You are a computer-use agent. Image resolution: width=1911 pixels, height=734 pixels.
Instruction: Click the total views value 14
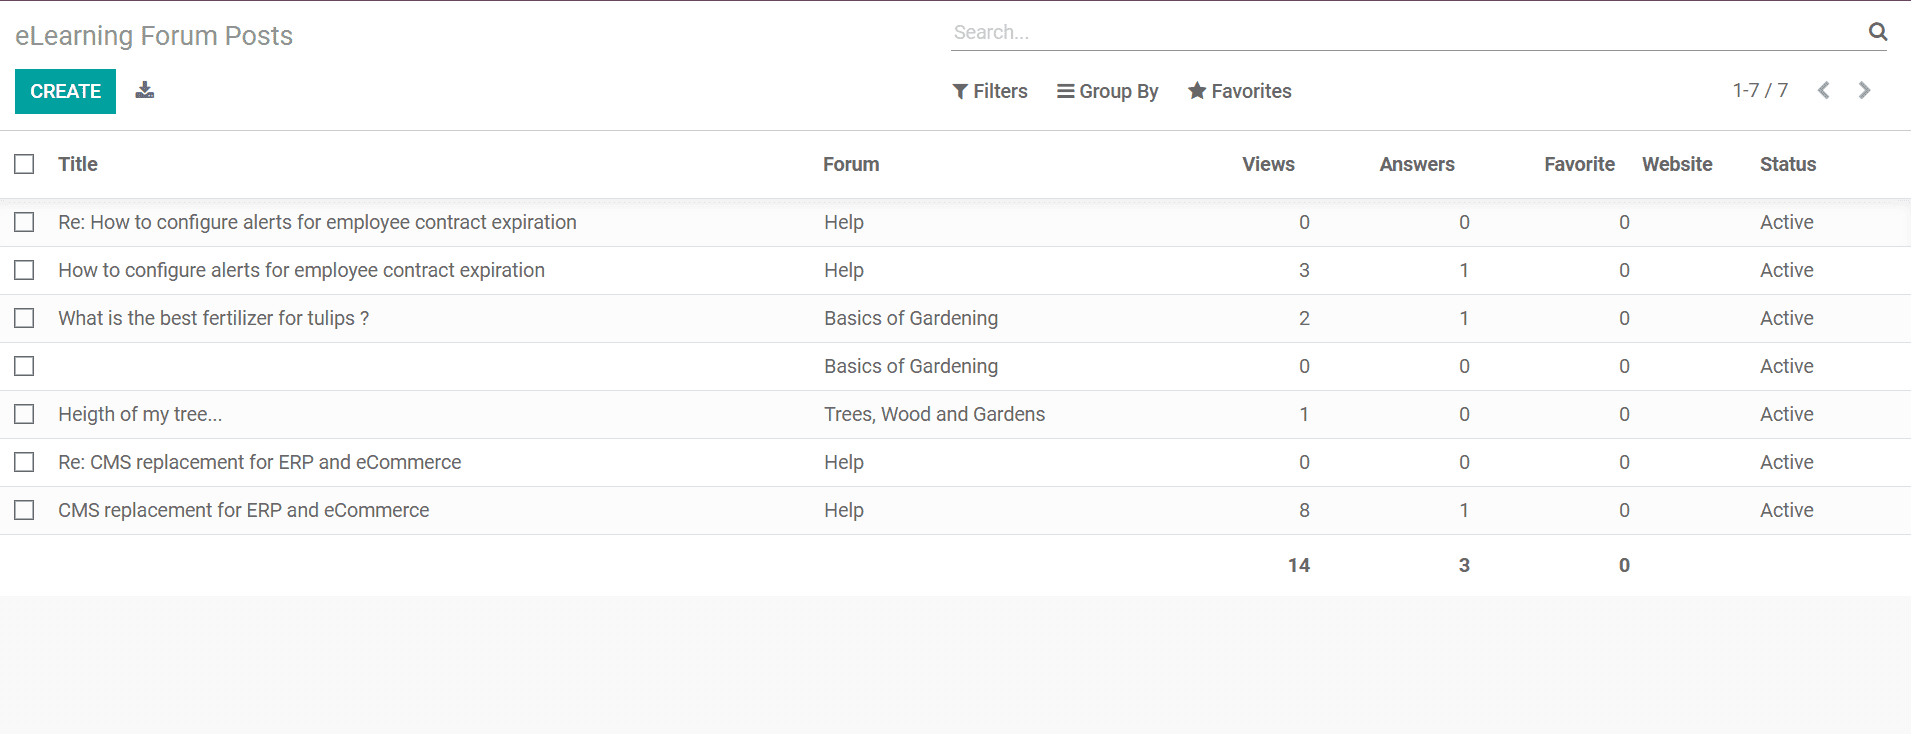point(1299,565)
